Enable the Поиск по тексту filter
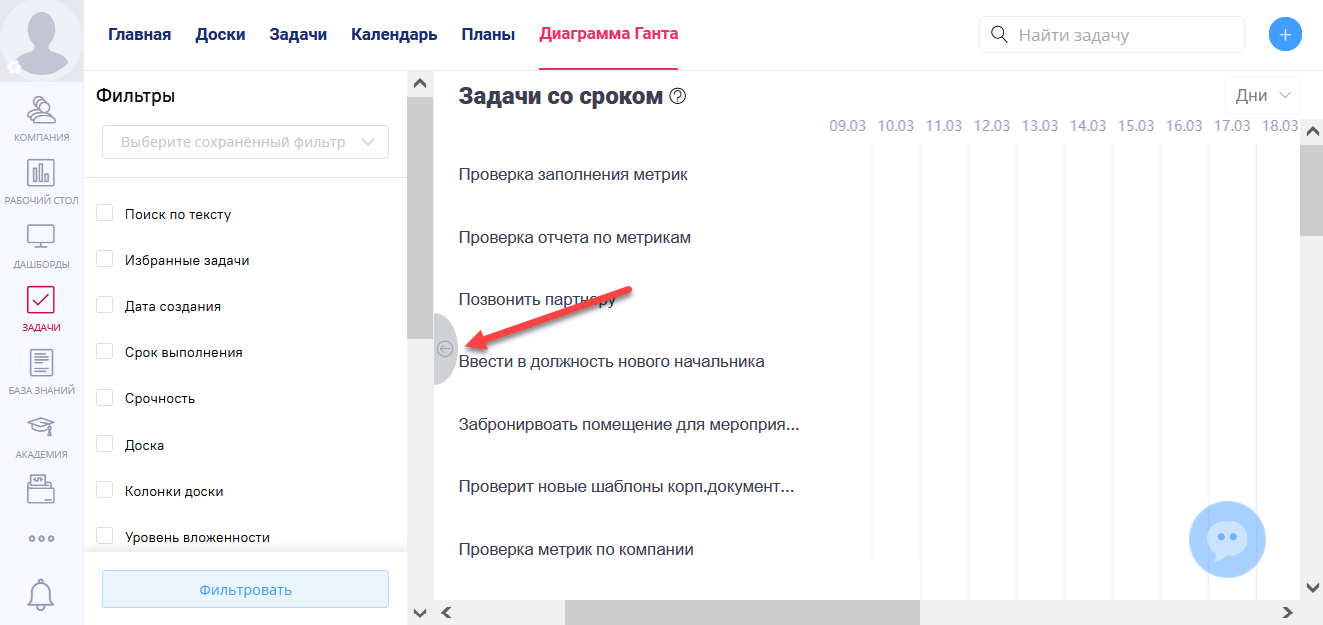Screen dimensions: 1323x625 click(104, 213)
